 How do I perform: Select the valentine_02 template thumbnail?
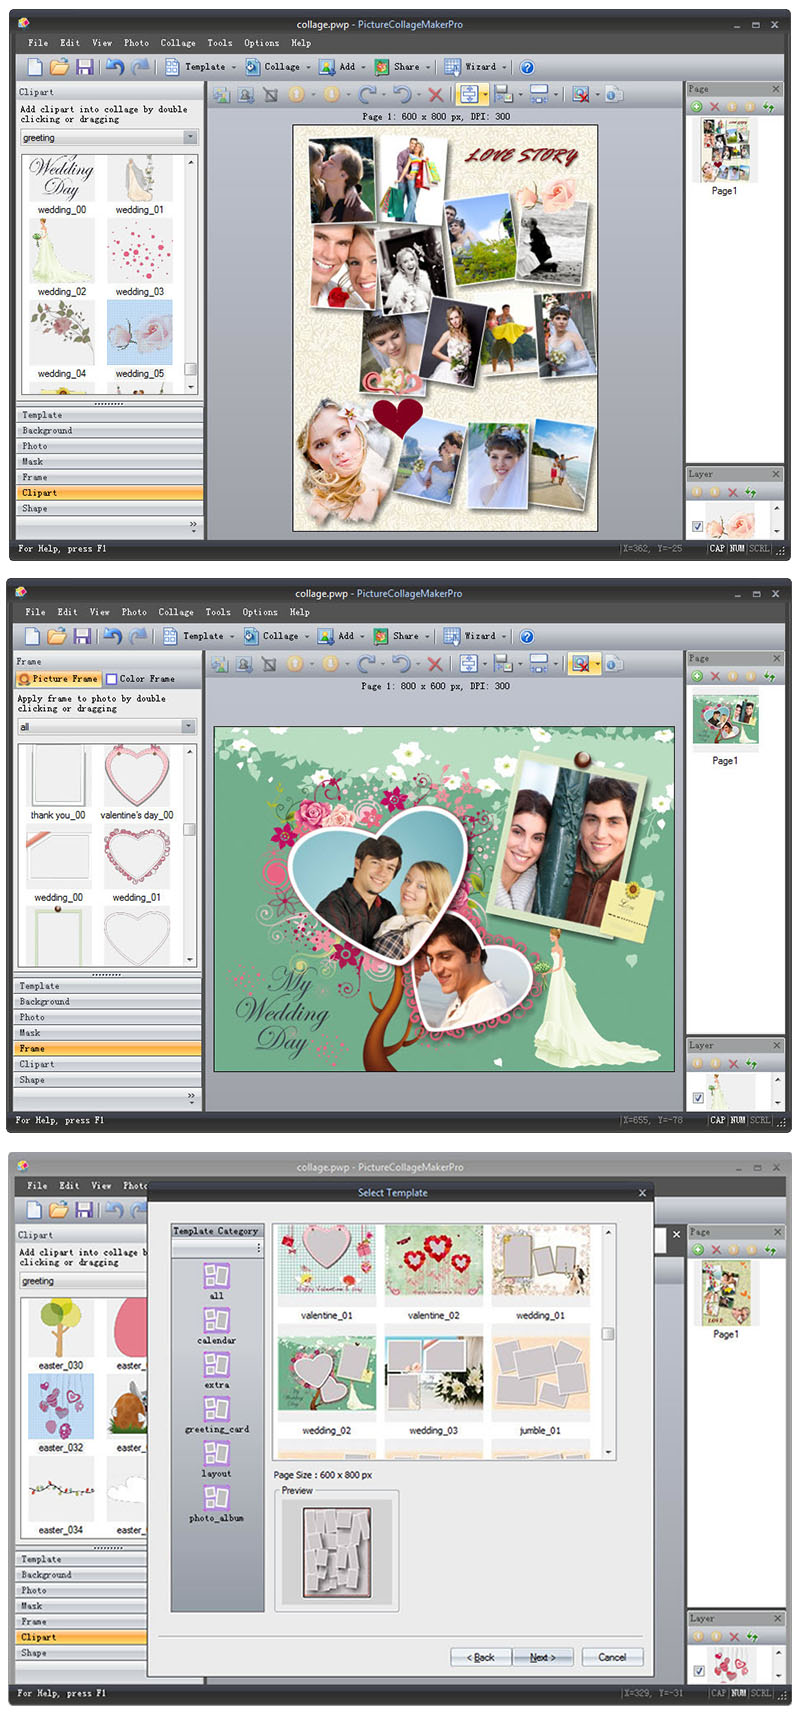[x=434, y=1265]
